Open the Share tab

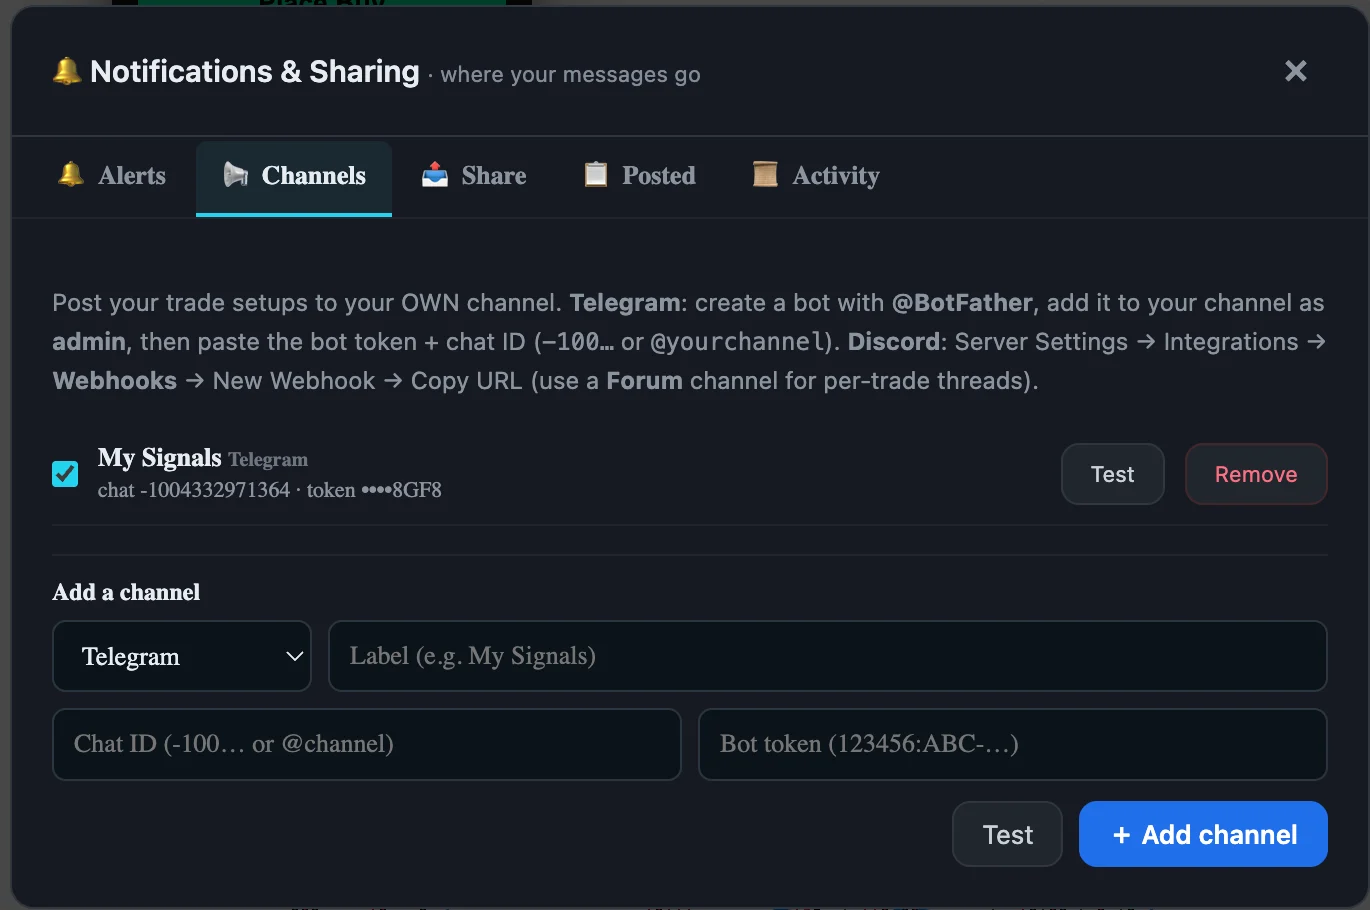pos(474,176)
